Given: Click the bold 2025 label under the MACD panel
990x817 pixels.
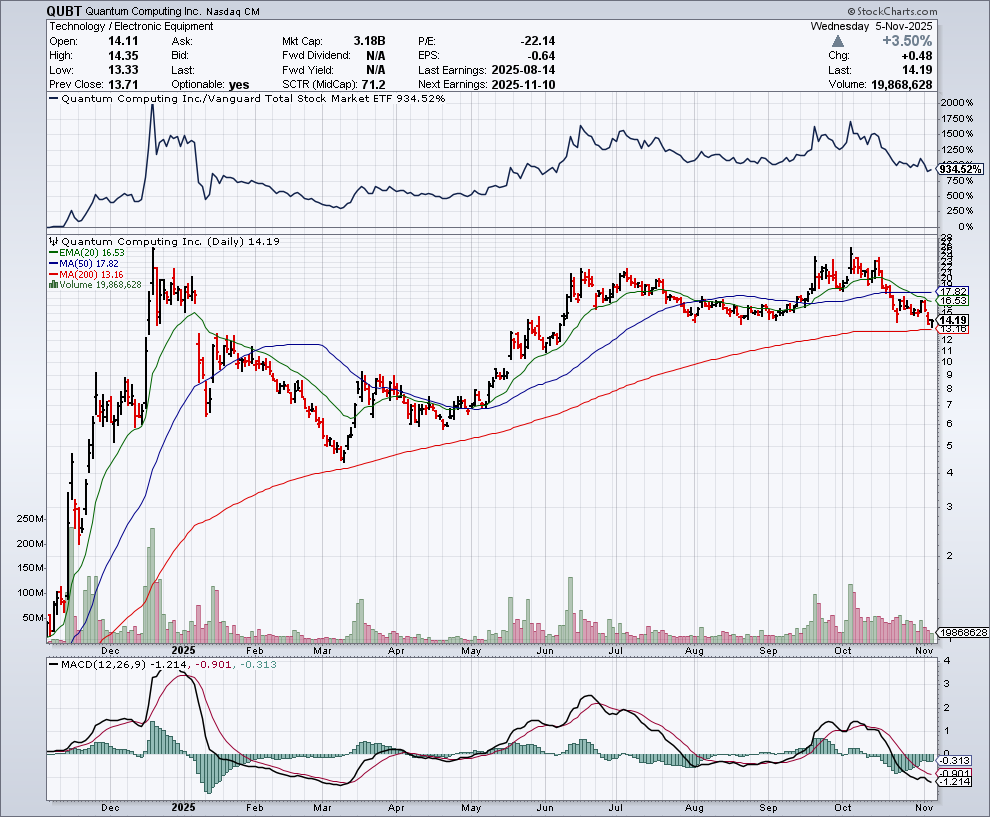Looking at the screenshot, I should click(x=183, y=808).
